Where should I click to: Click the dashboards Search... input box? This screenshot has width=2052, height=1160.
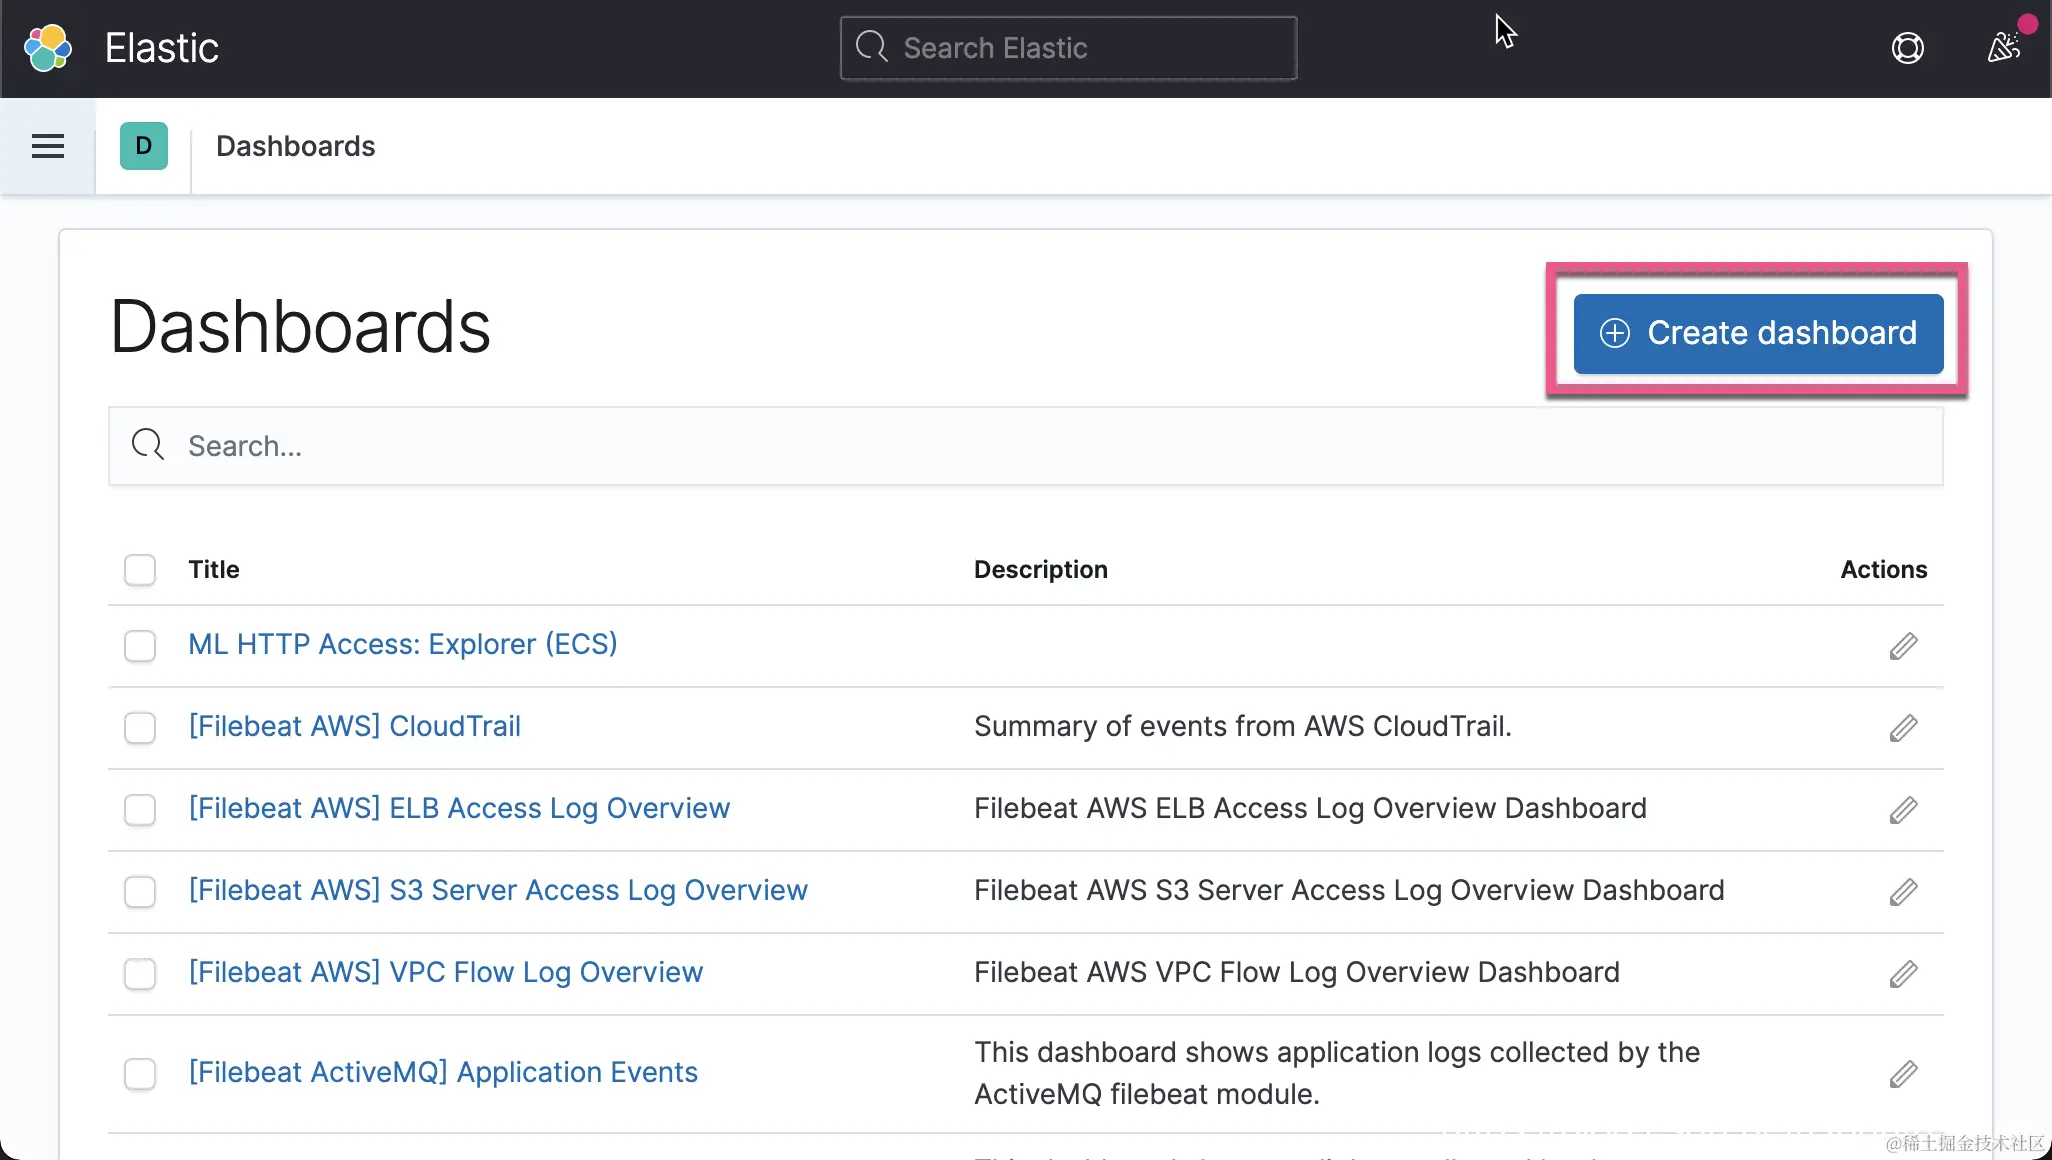(1025, 446)
